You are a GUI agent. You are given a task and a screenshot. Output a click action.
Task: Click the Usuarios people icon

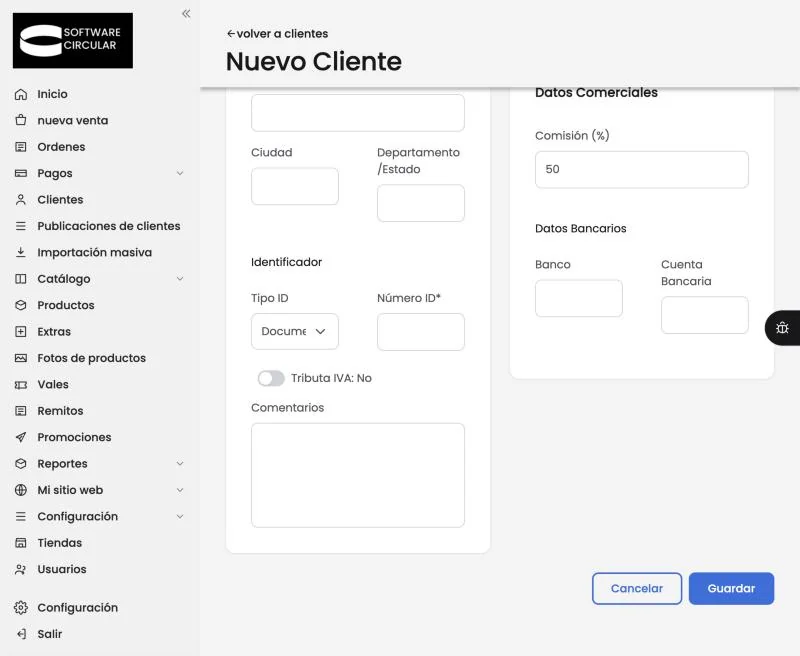[21, 569]
